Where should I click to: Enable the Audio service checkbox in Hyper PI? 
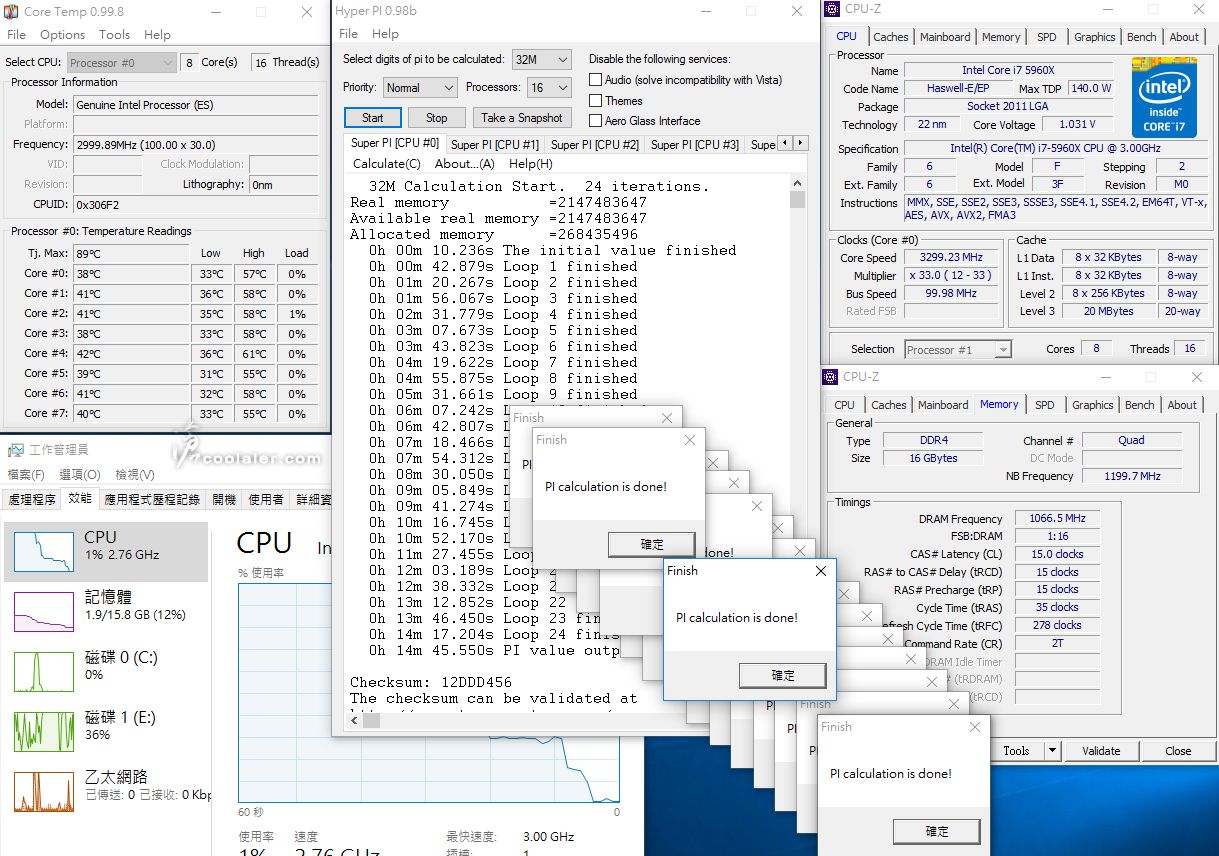596,80
